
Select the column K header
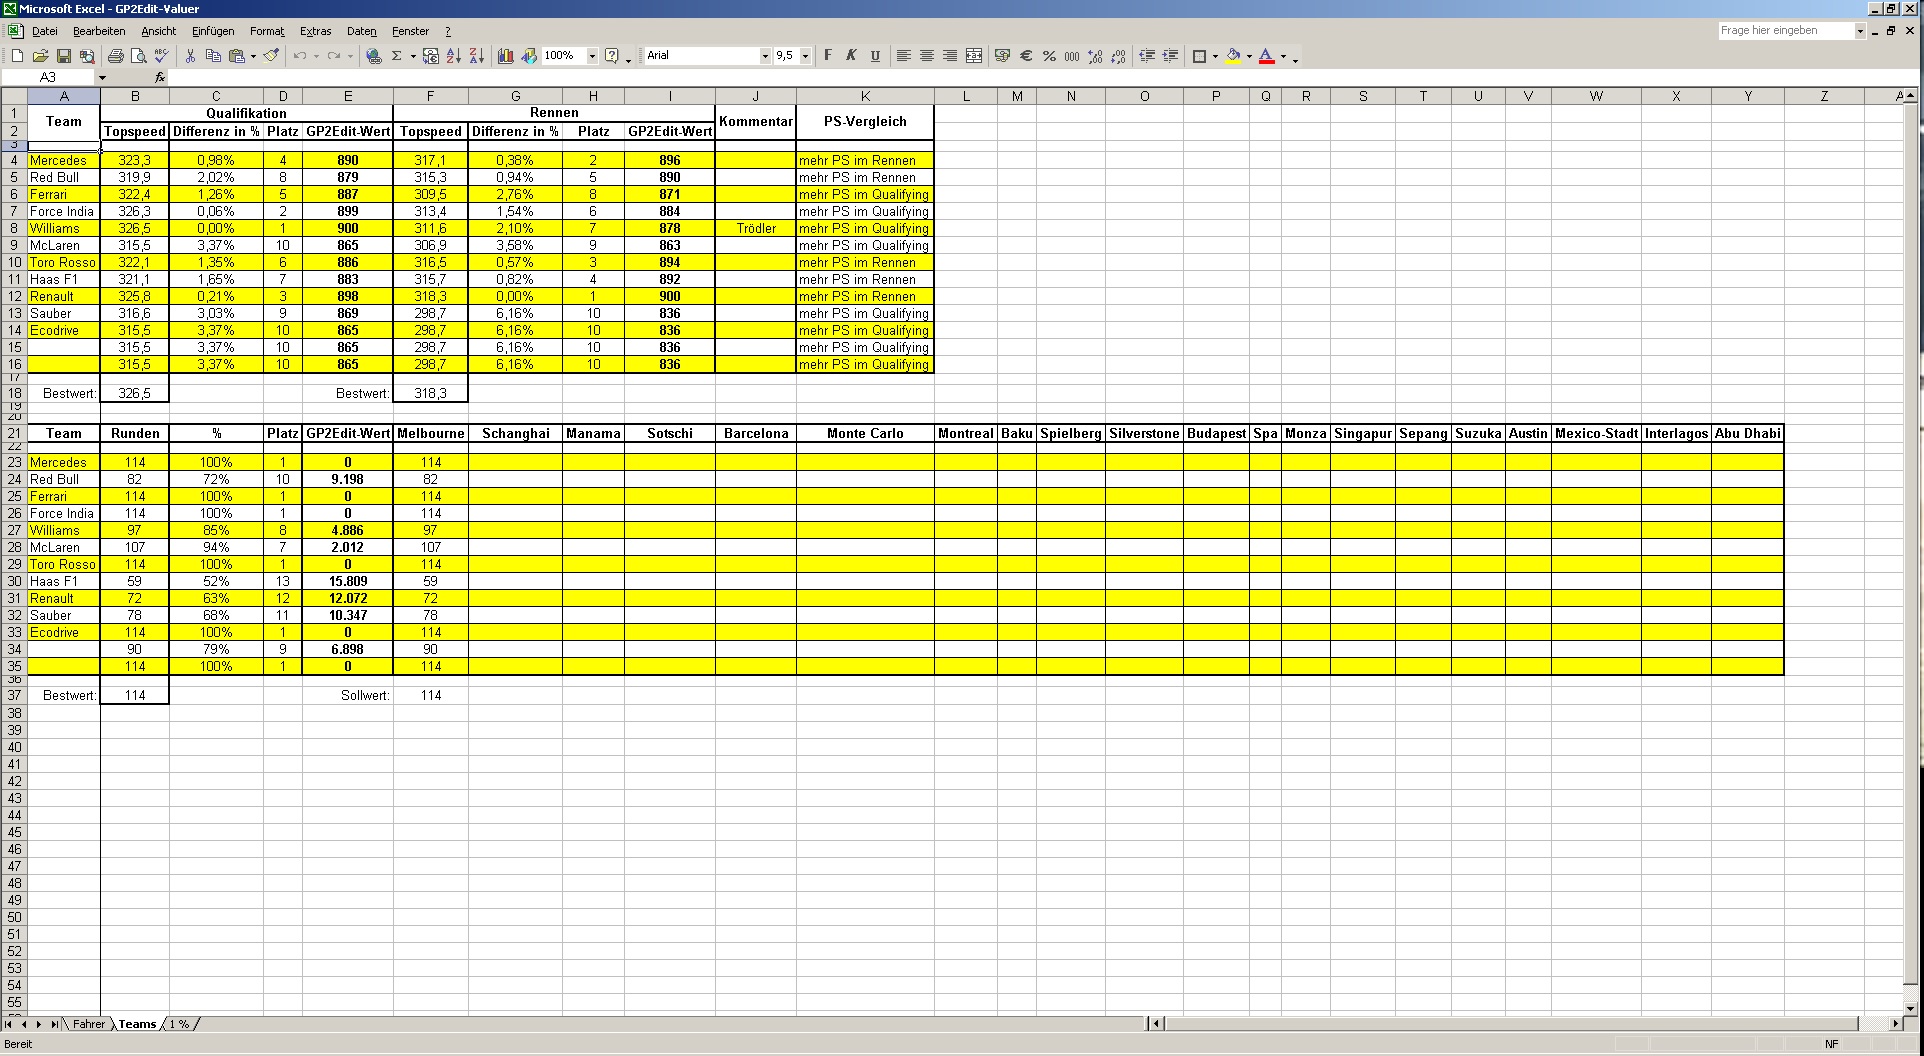tap(865, 96)
